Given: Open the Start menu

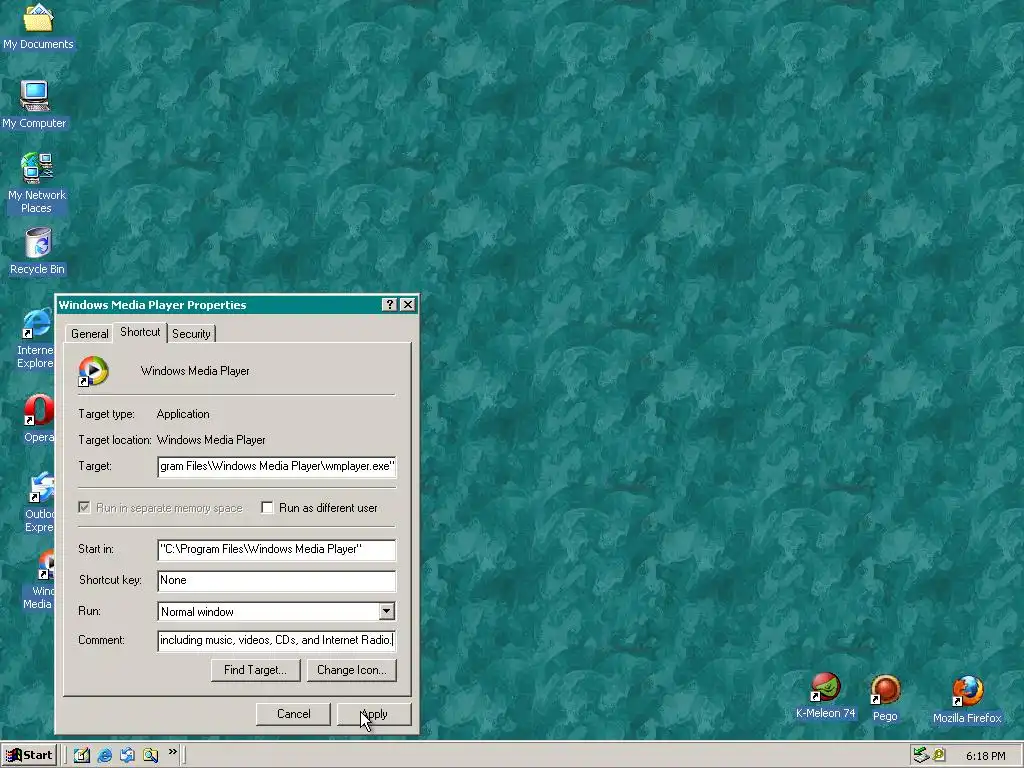Looking at the screenshot, I should click(x=29, y=755).
